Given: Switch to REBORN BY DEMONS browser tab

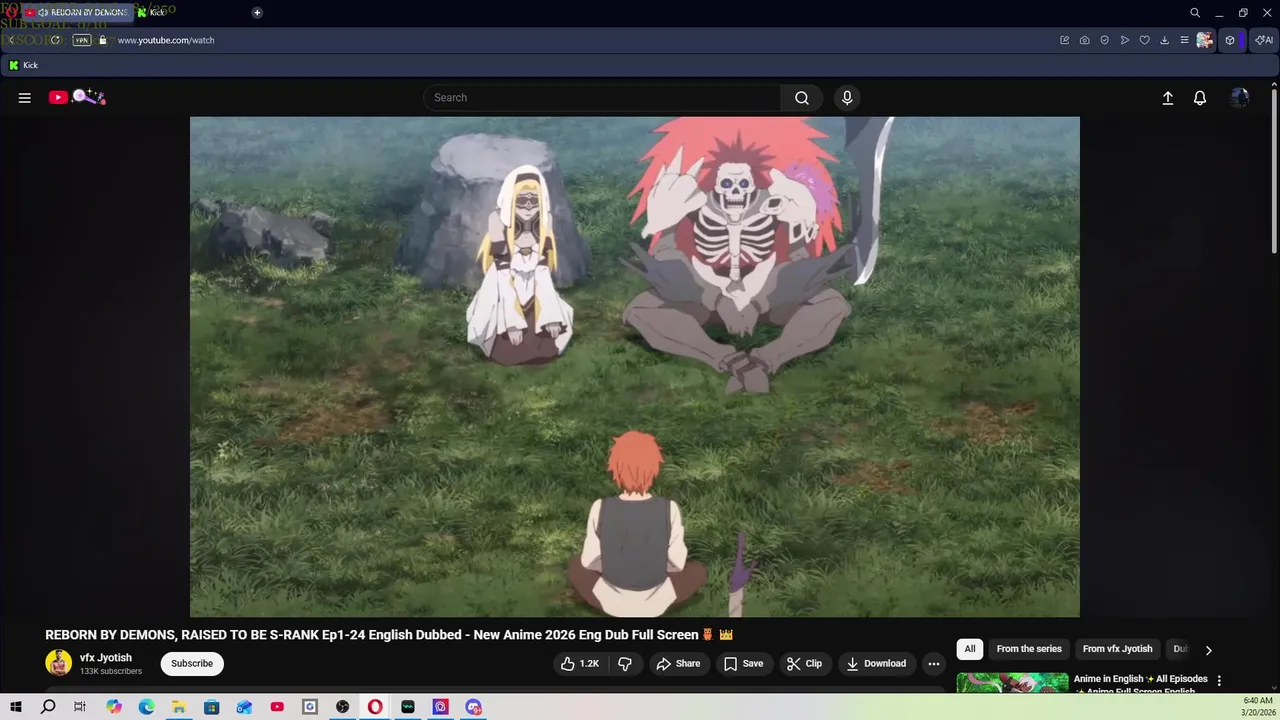Looking at the screenshot, I should (80, 12).
